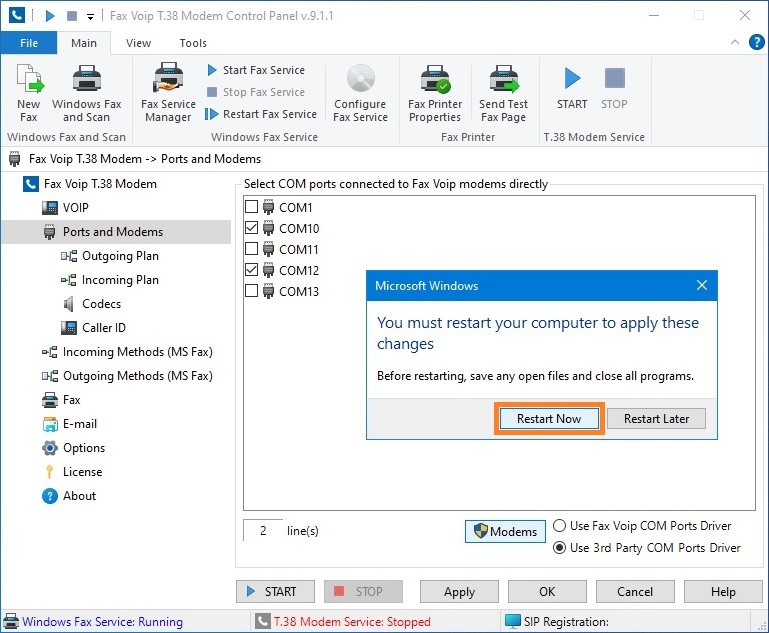Click the Apply button
The image size is (769, 633).
(459, 592)
